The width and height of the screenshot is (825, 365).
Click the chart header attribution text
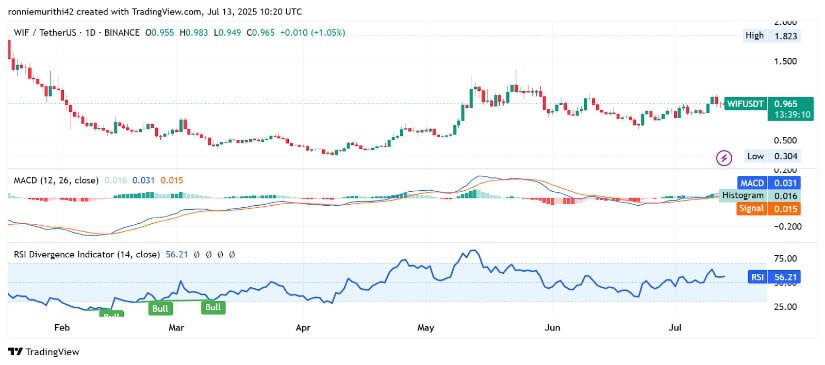click(155, 11)
